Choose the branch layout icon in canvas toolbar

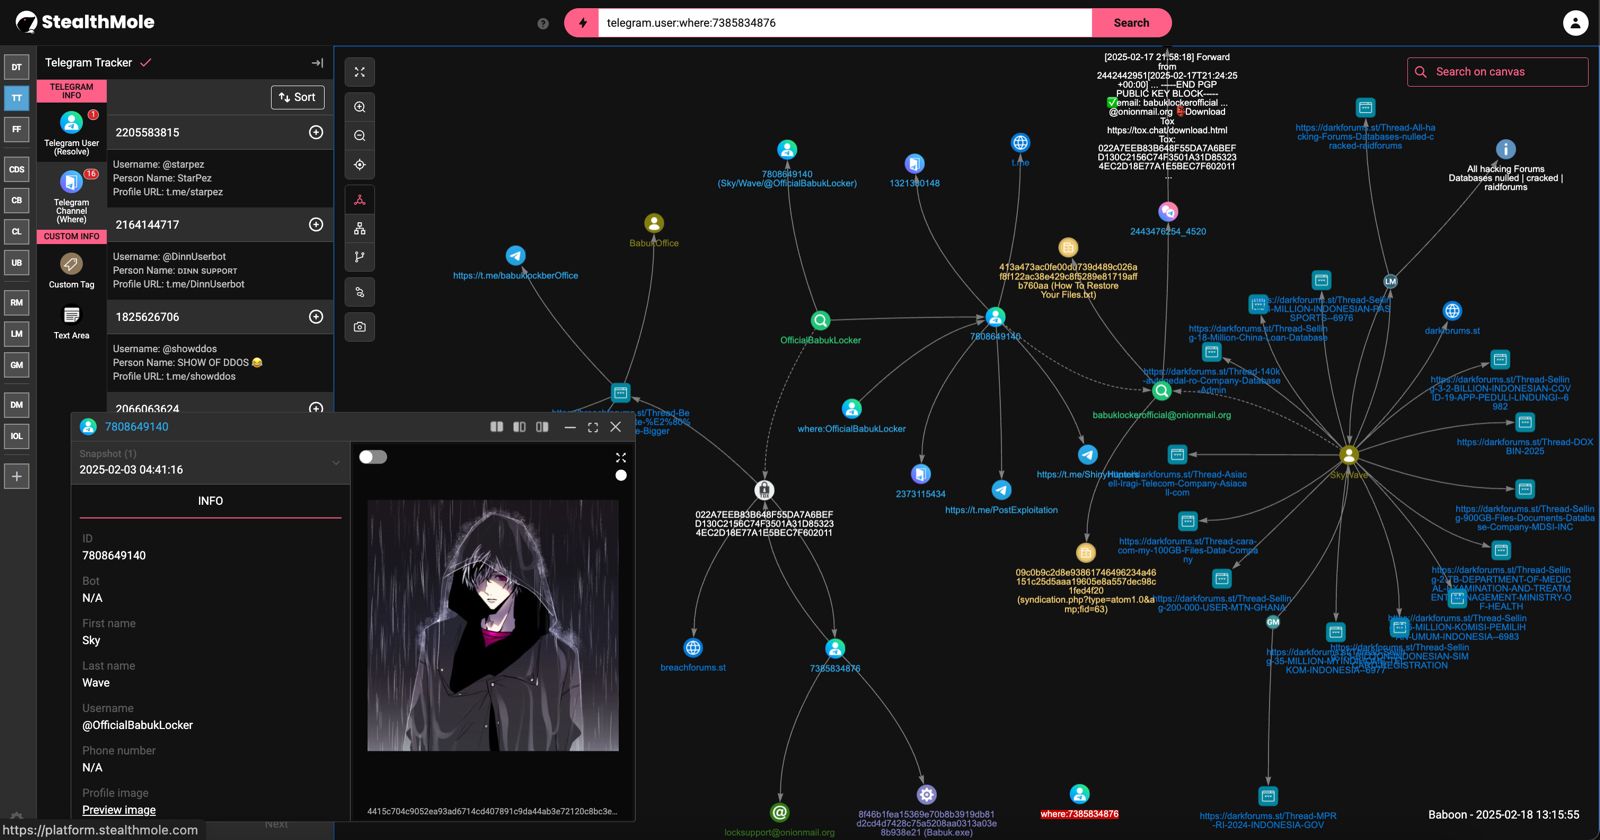tap(360, 257)
